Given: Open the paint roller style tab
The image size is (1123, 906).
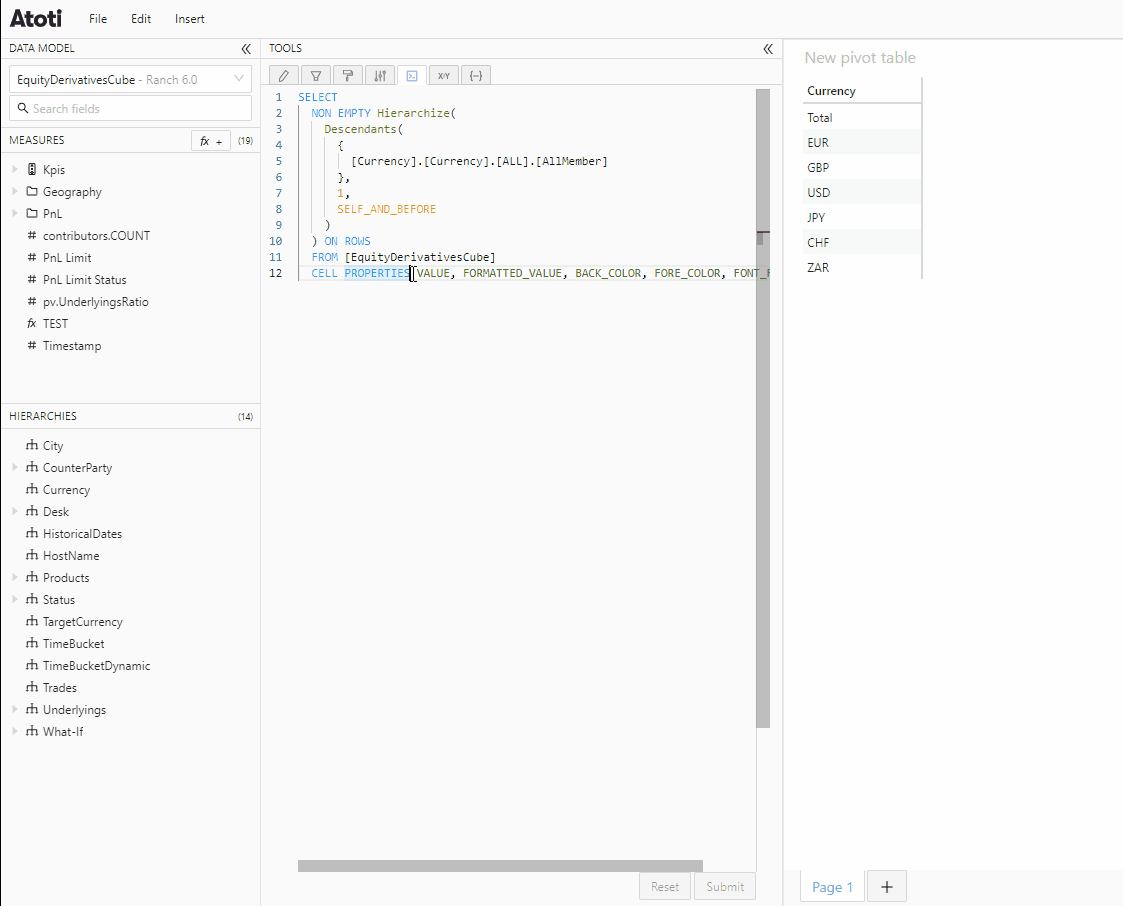Looking at the screenshot, I should (348, 75).
